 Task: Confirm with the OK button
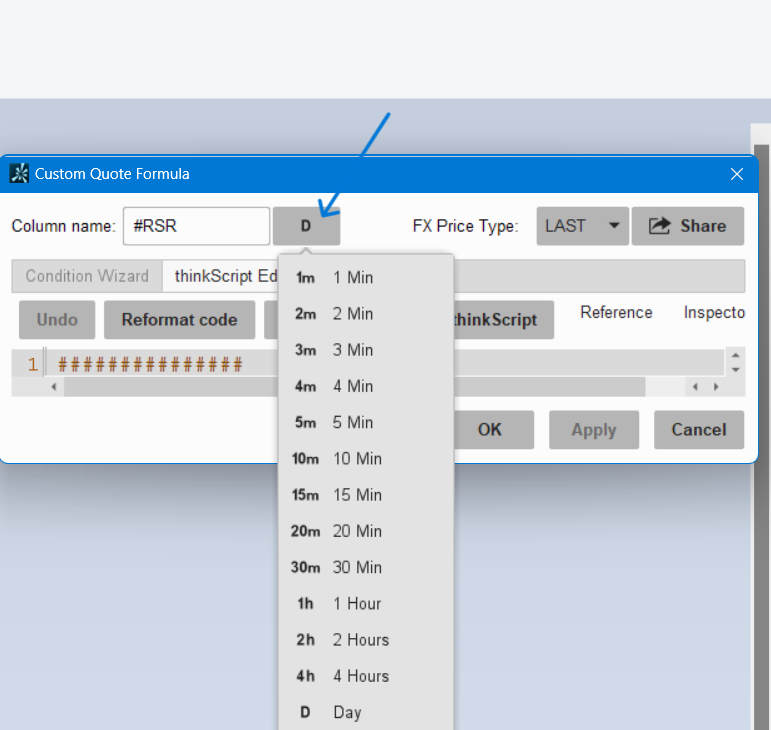tap(493, 430)
